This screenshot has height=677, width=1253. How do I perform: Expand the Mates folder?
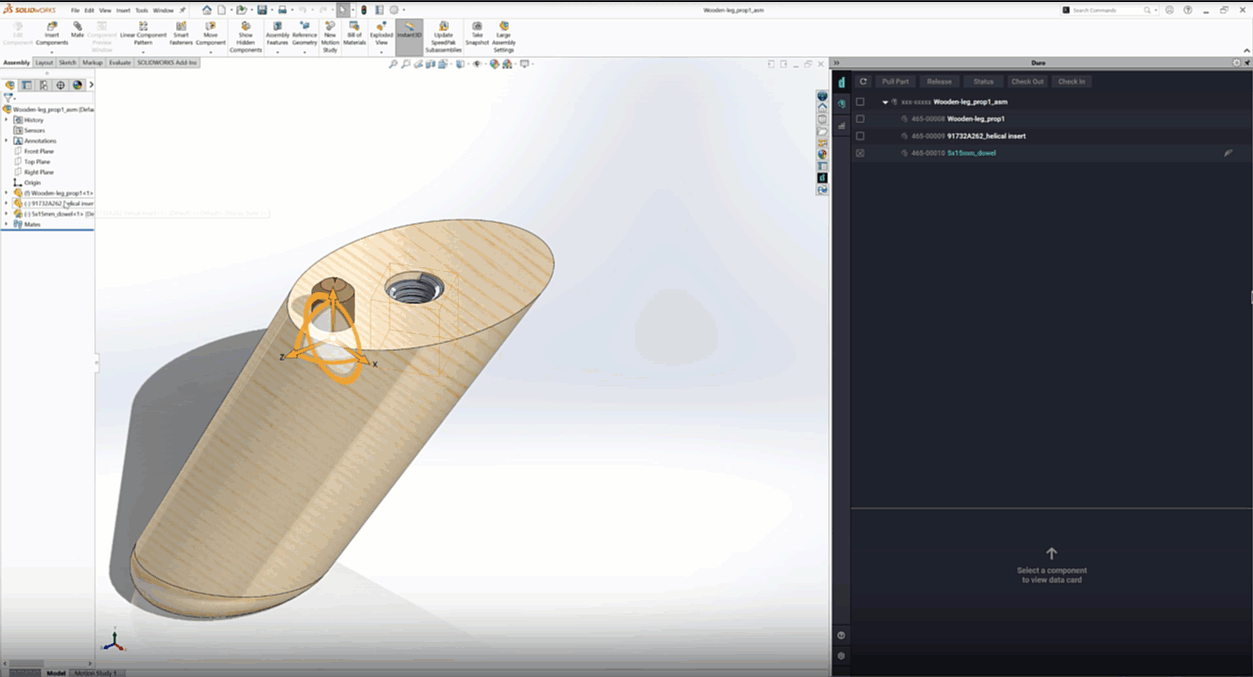pyautogui.click(x=6, y=224)
